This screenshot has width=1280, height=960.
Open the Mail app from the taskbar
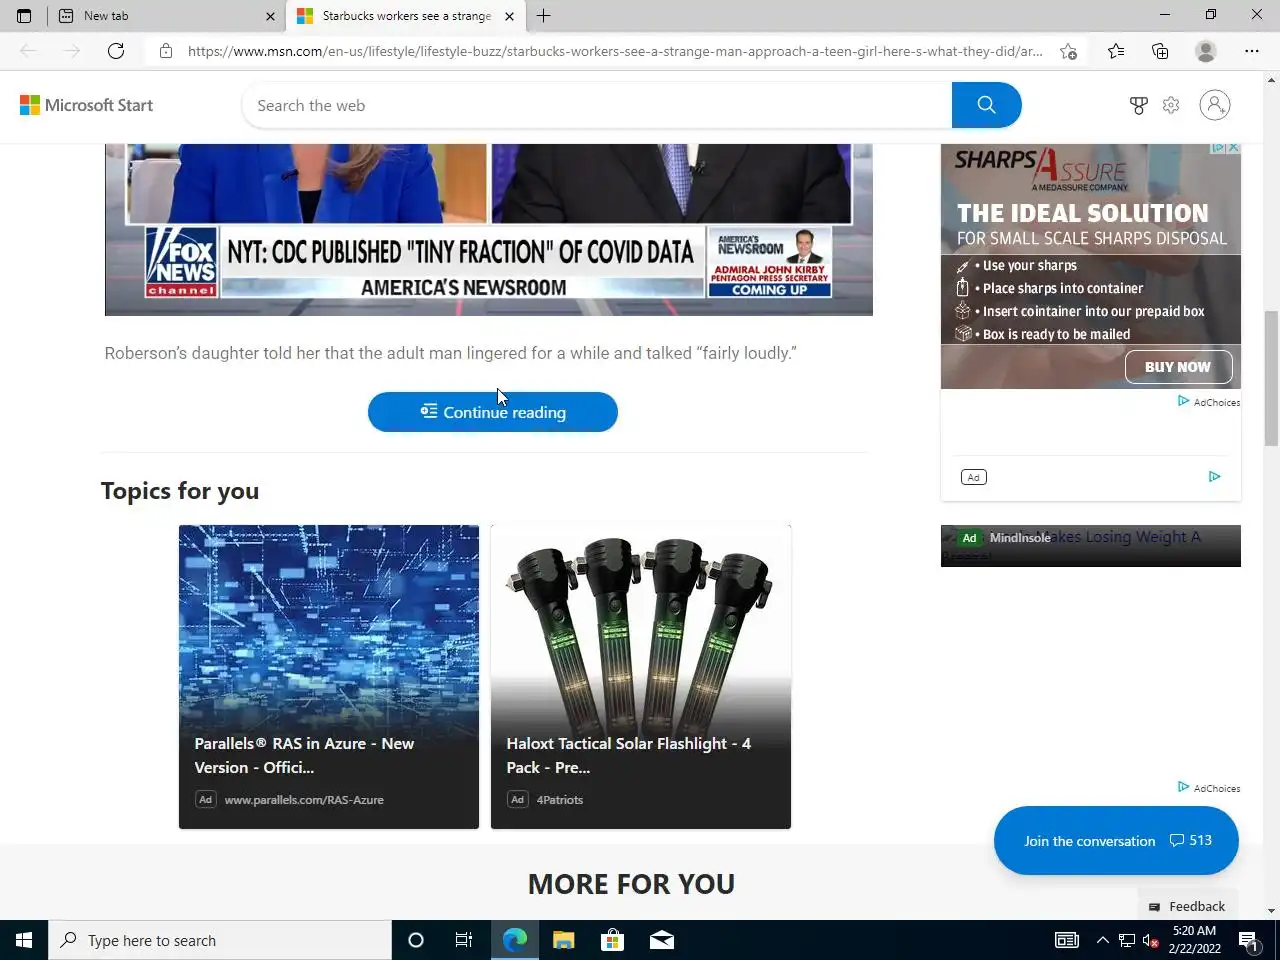tap(662, 940)
